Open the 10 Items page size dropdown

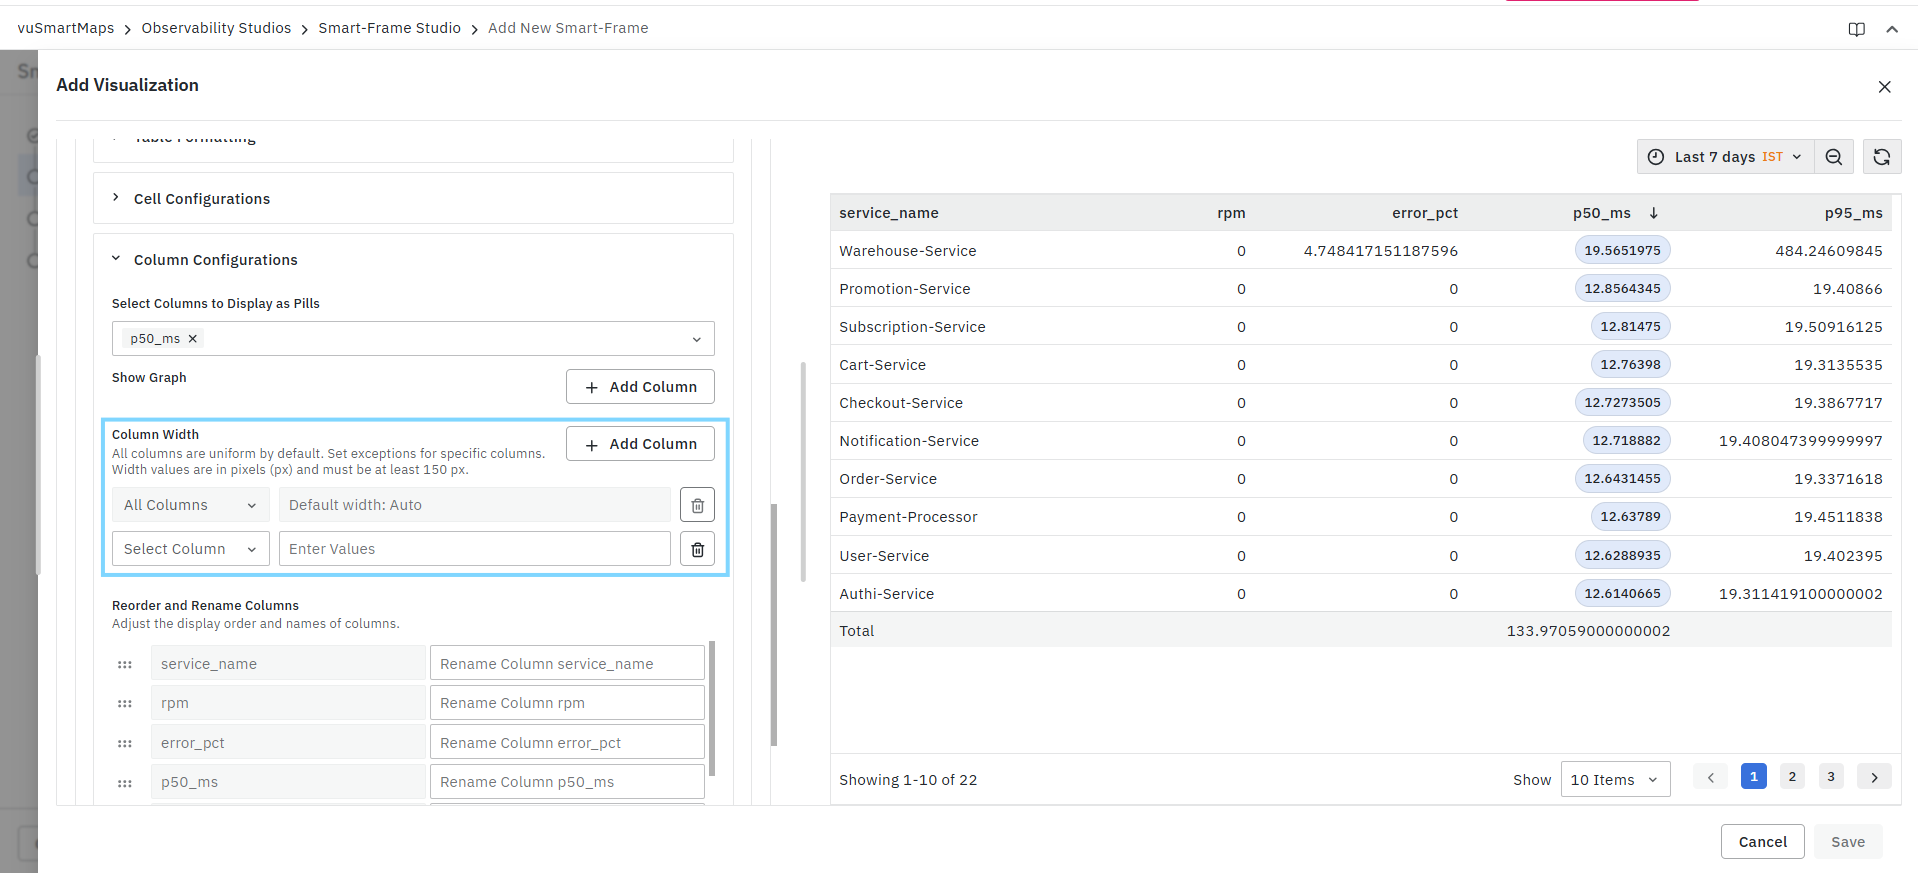click(1615, 780)
